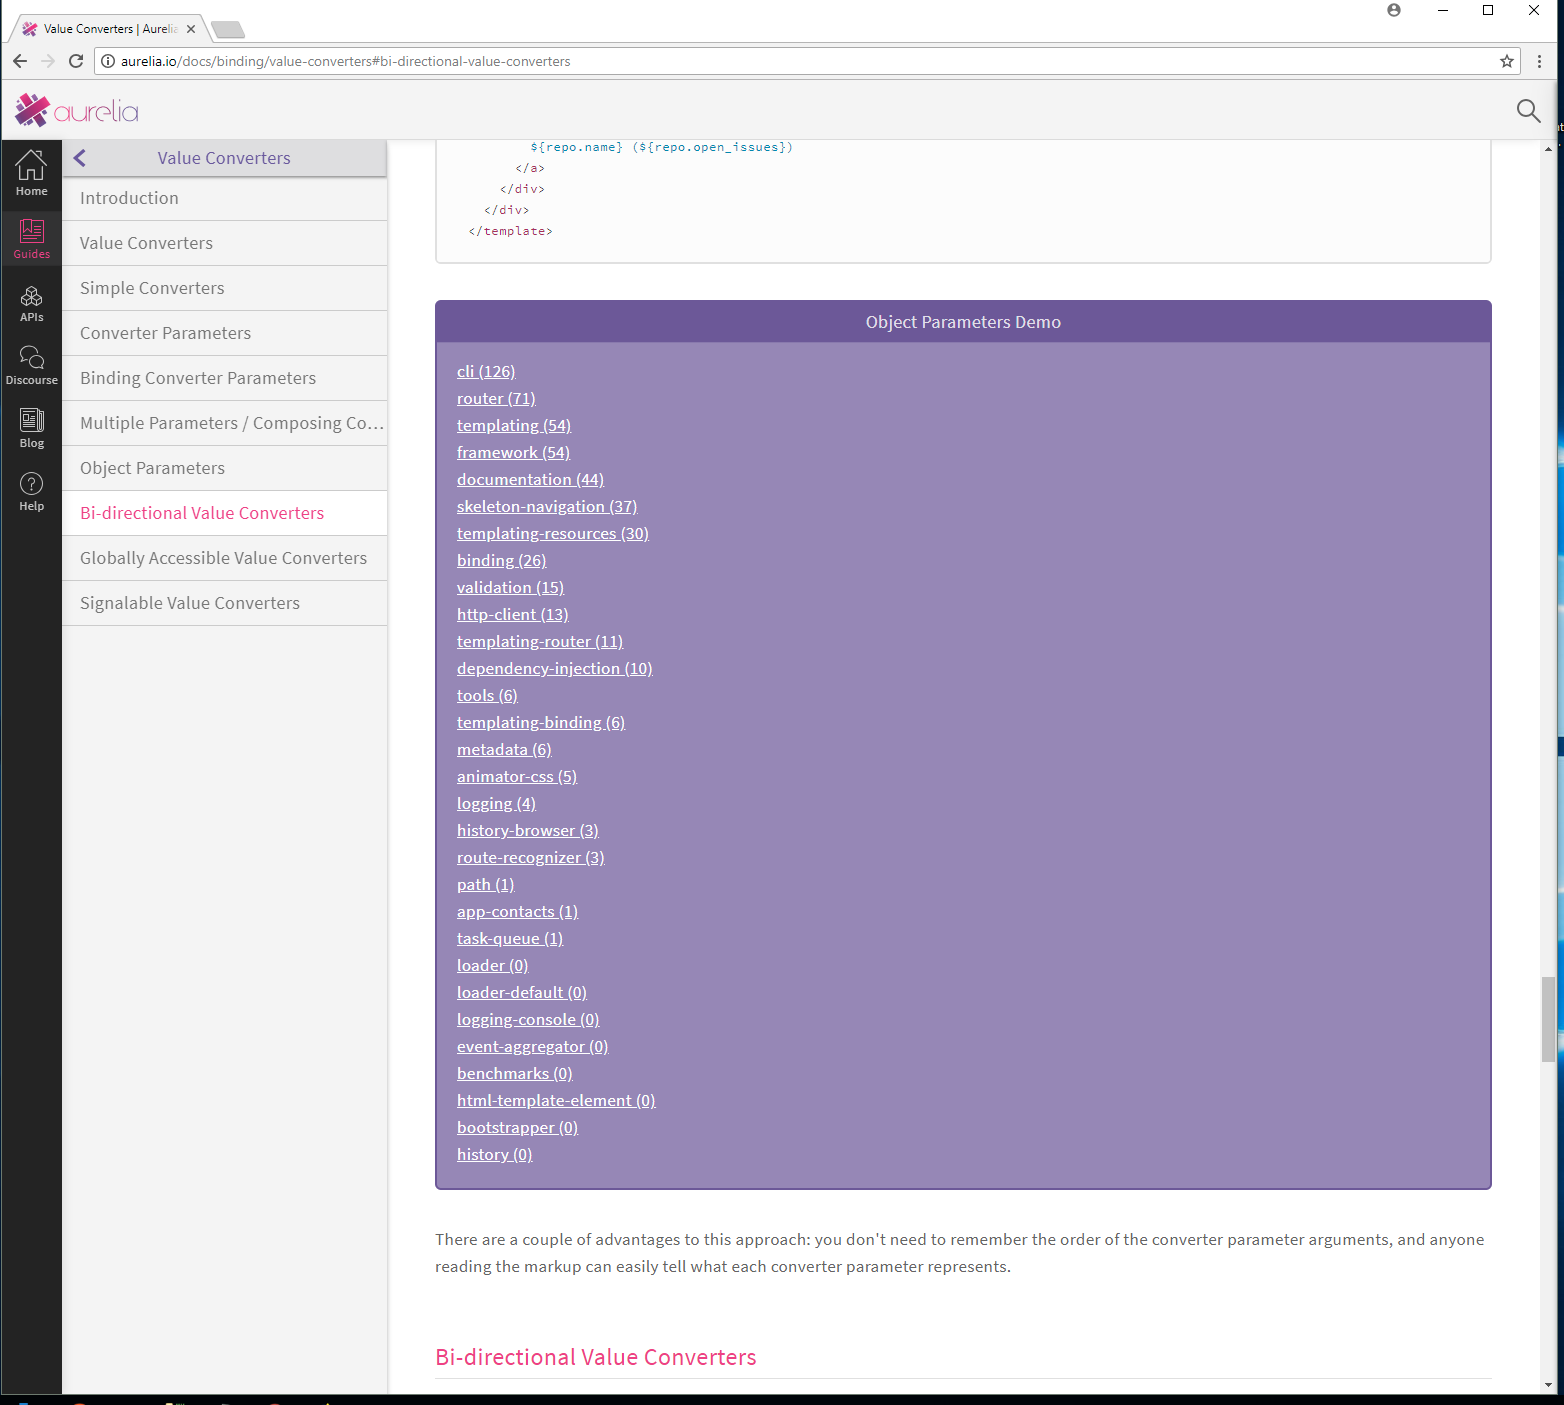The height and width of the screenshot is (1405, 1564).
Task: Open the templating (54) link
Action: tap(514, 425)
